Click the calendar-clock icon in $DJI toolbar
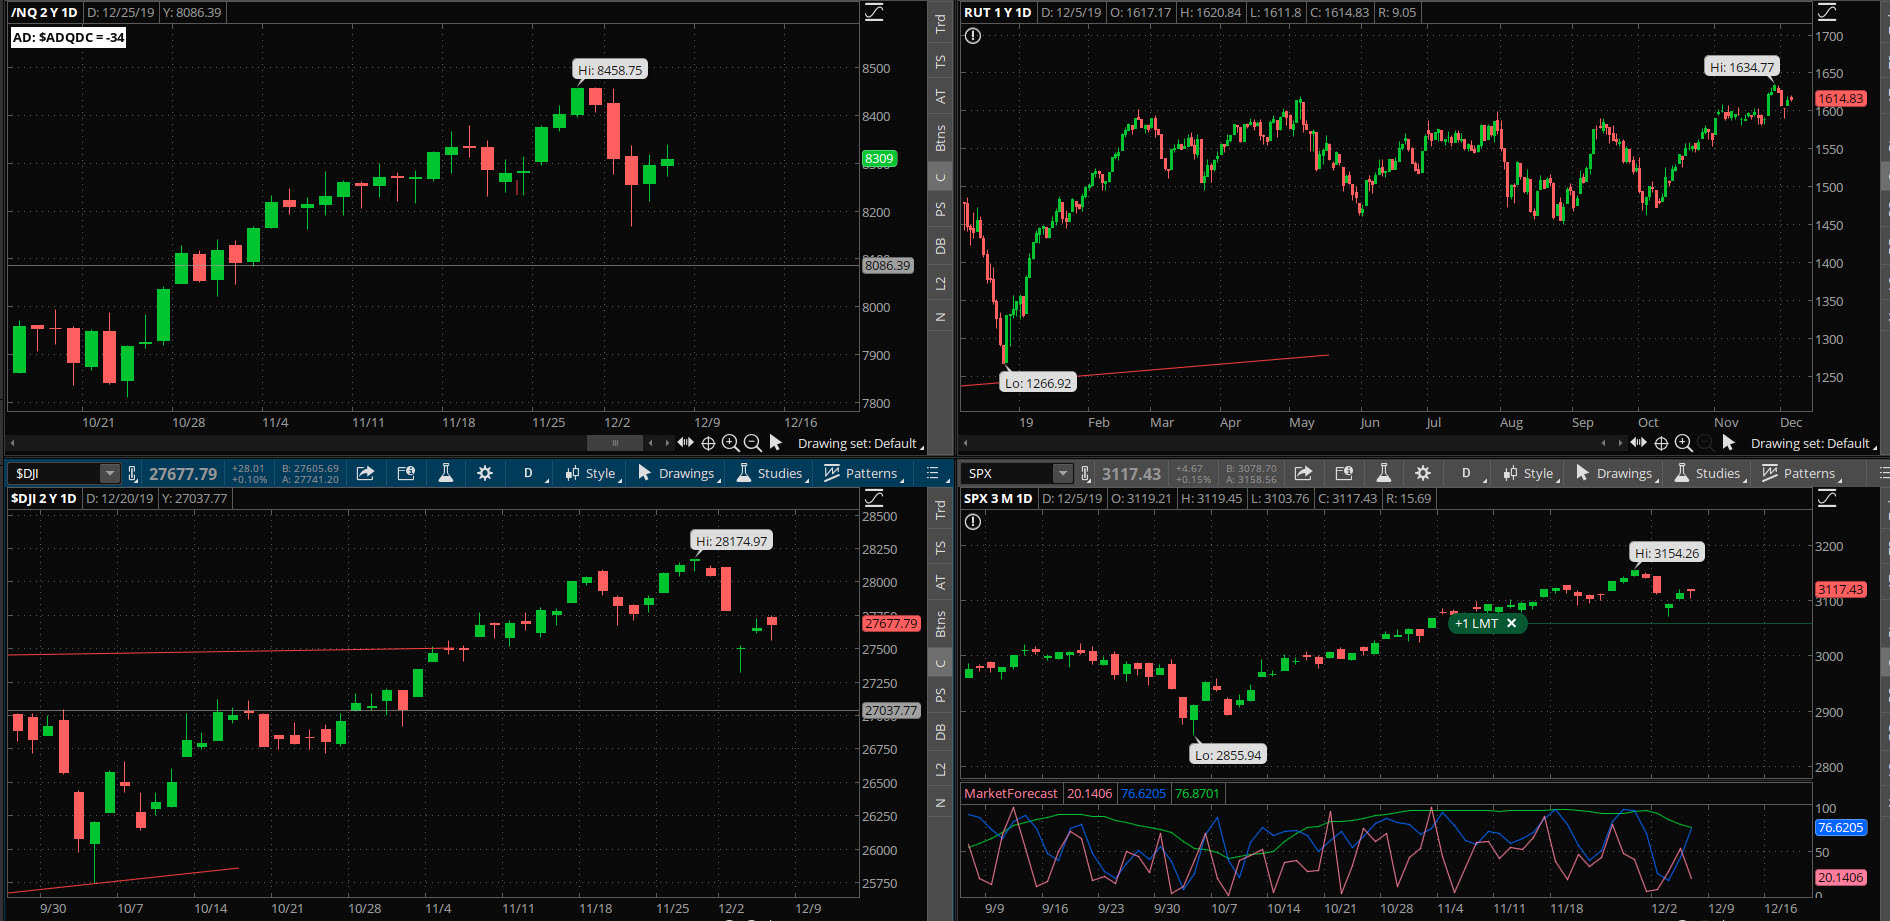Screen dimensions: 1890x921 pos(406,473)
